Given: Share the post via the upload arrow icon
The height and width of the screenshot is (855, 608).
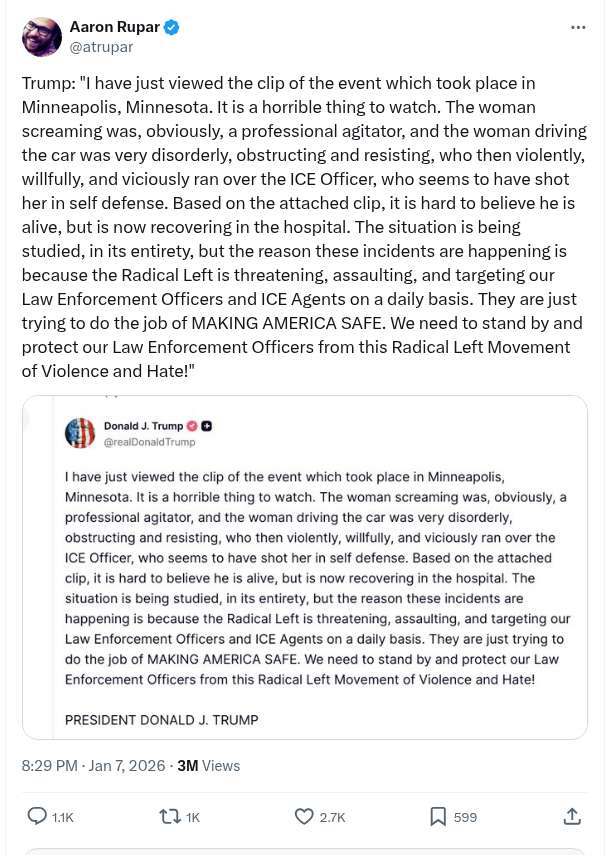Looking at the screenshot, I should pyautogui.click(x=572, y=816).
